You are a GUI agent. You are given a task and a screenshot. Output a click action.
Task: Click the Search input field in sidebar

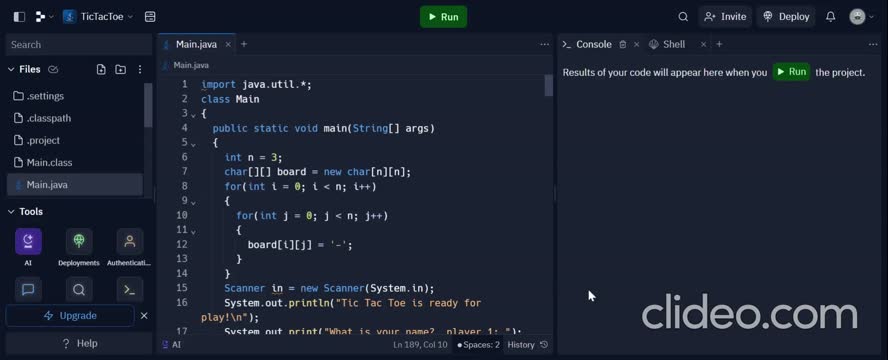pyautogui.click(x=79, y=45)
